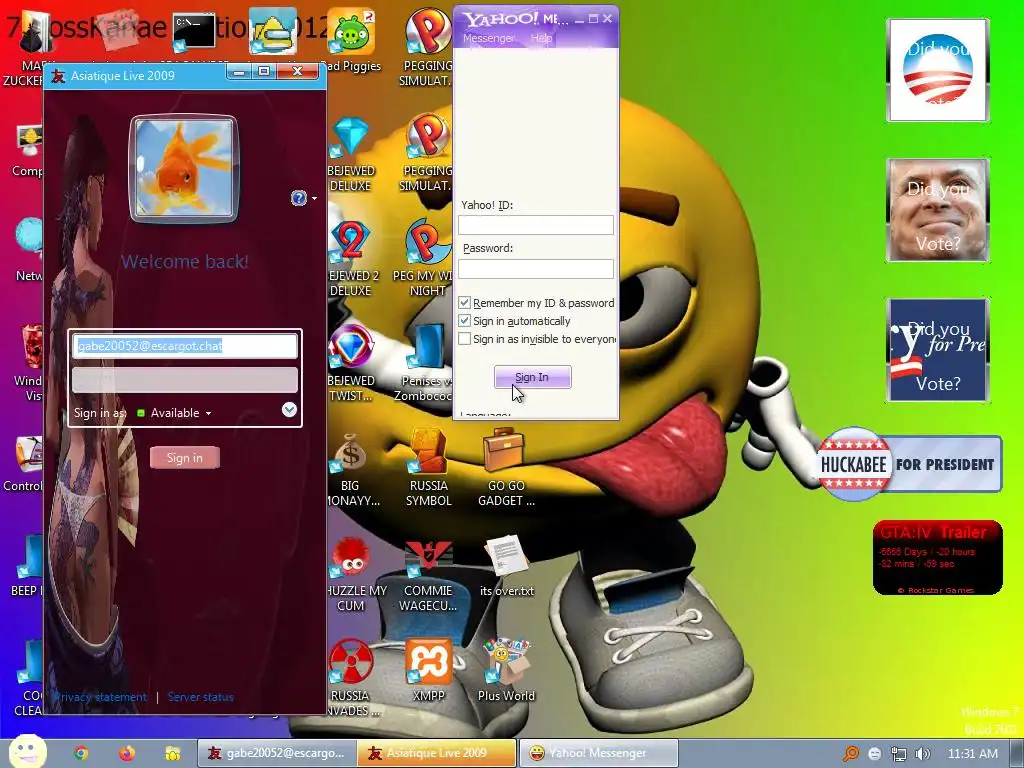Open the Bejeweled Twist desktop icon

point(351,363)
